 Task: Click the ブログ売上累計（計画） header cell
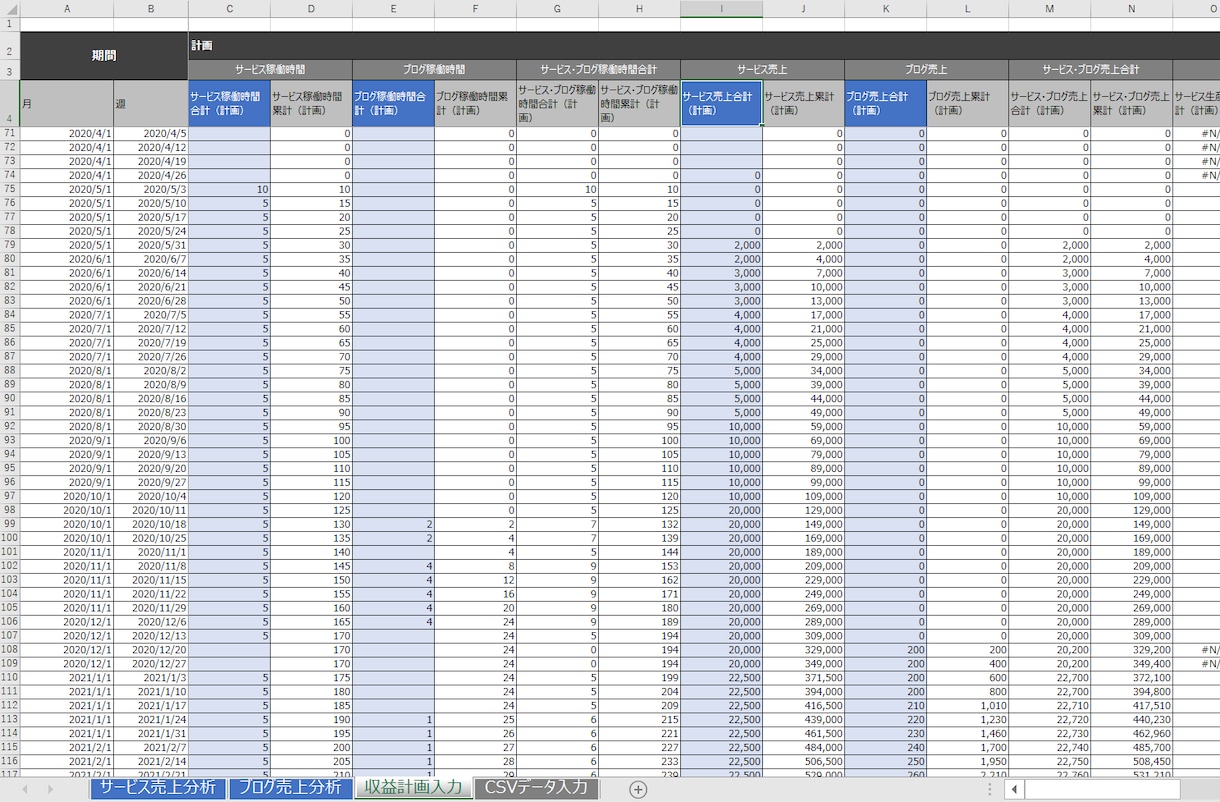coord(967,103)
